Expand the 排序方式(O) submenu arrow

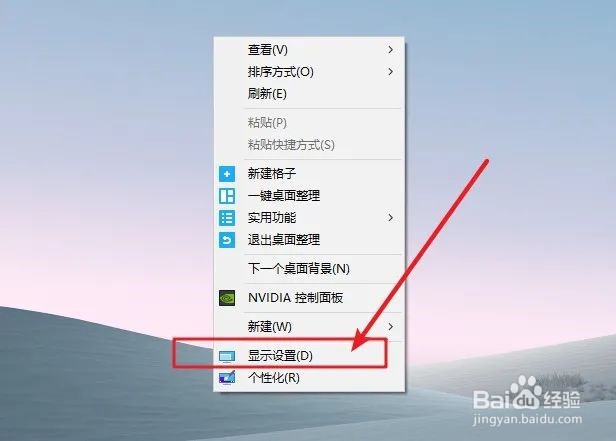tap(390, 72)
